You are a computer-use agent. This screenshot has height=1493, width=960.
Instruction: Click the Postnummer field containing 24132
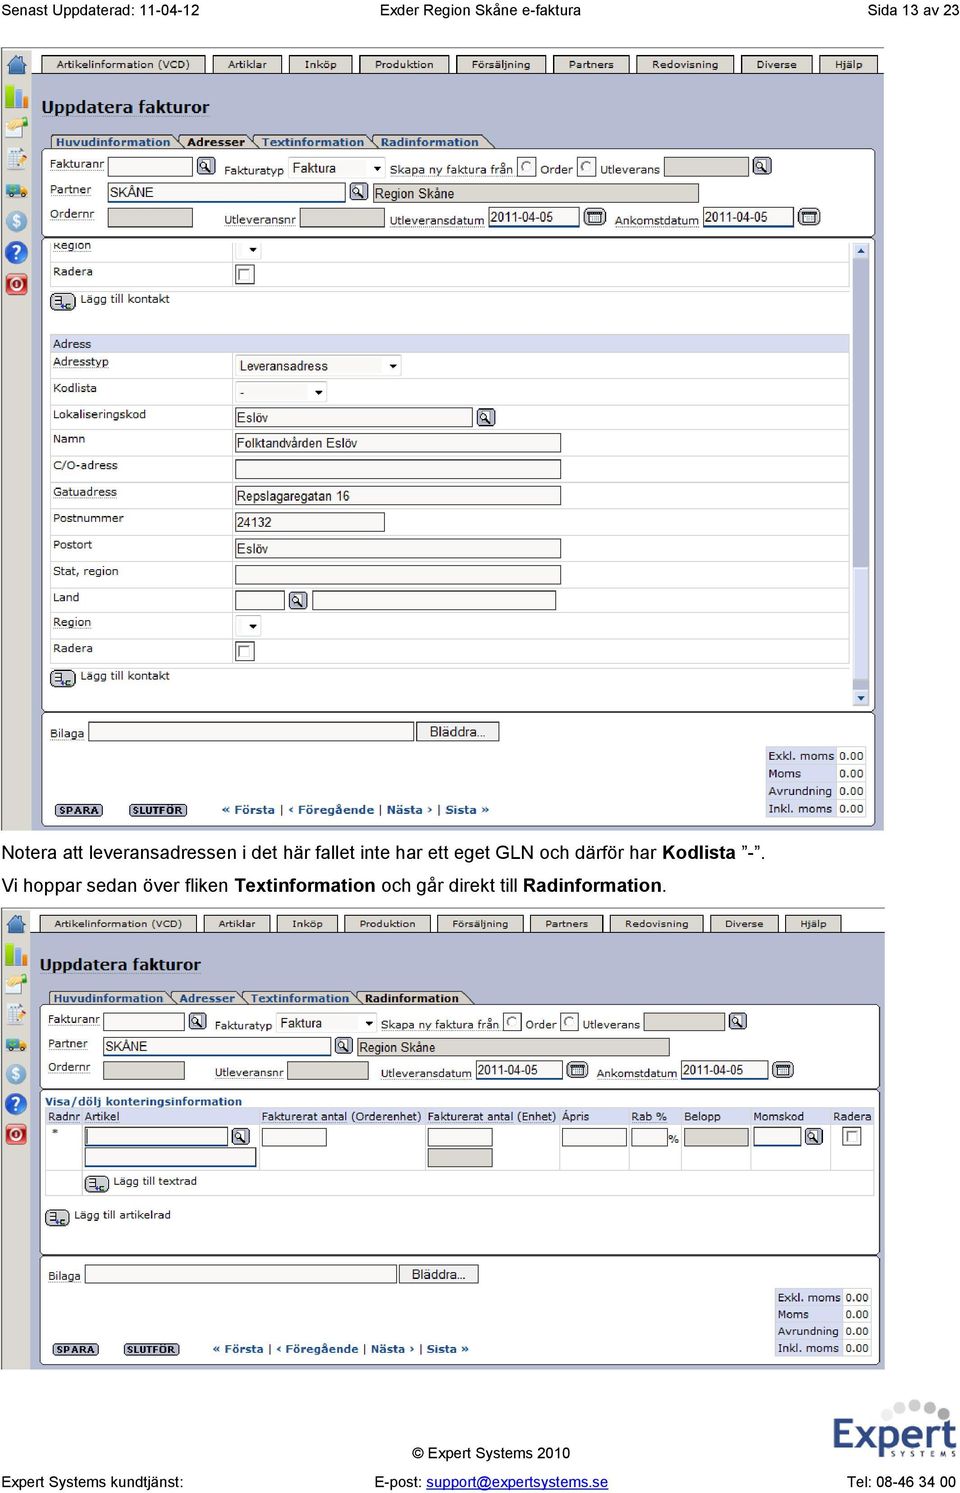[310, 522]
